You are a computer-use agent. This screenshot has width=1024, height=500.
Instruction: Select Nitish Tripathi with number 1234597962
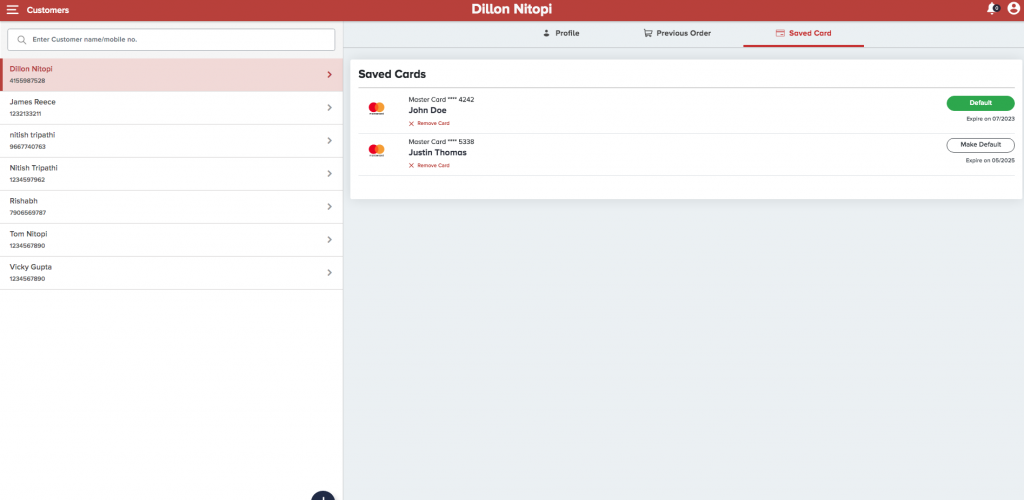tap(150, 174)
